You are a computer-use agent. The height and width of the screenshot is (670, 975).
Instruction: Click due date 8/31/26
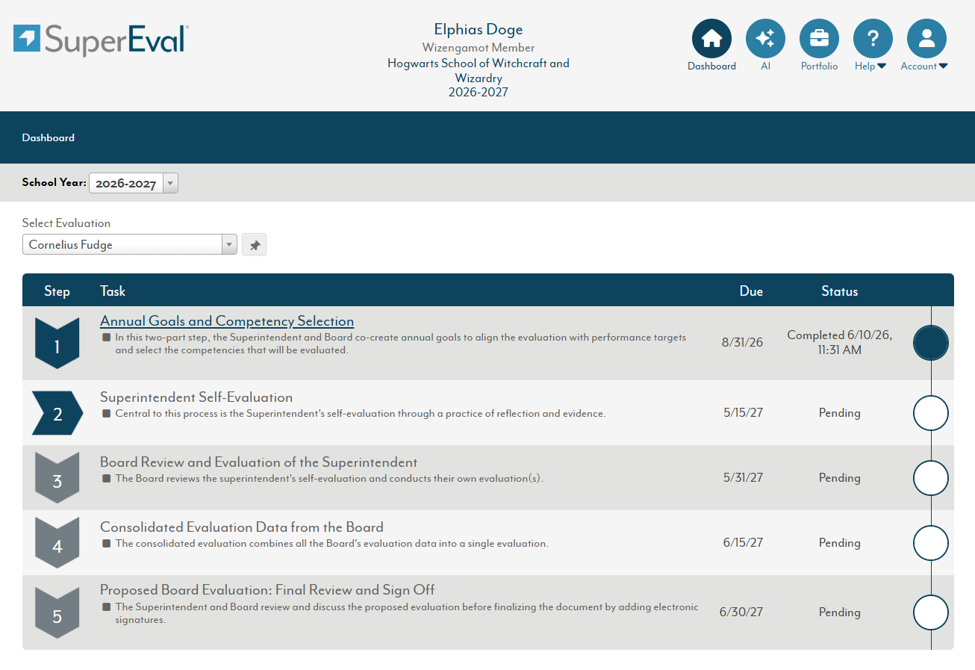click(x=742, y=342)
